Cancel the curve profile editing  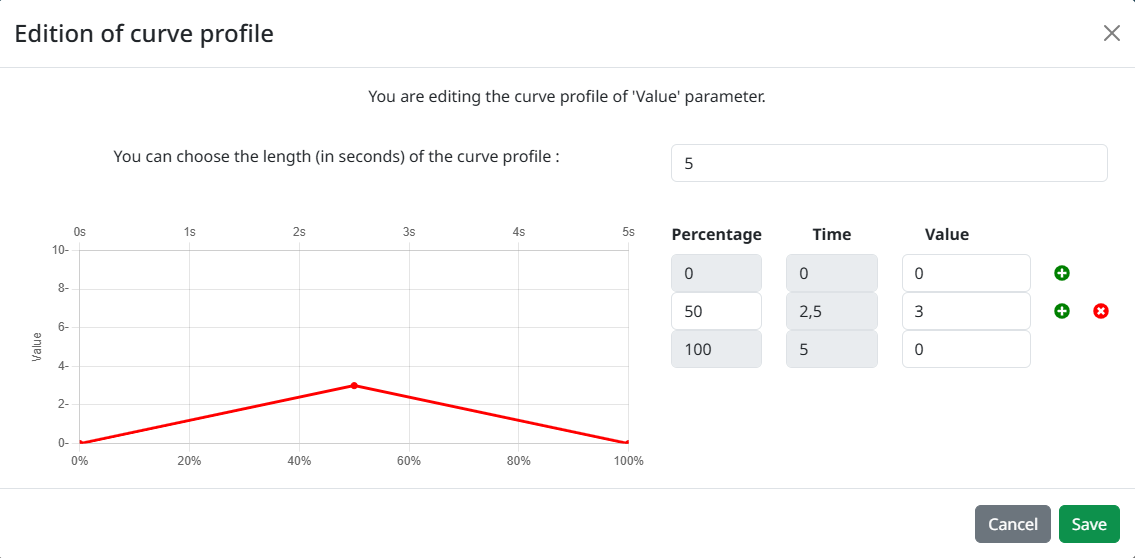(x=1013, y=524)
